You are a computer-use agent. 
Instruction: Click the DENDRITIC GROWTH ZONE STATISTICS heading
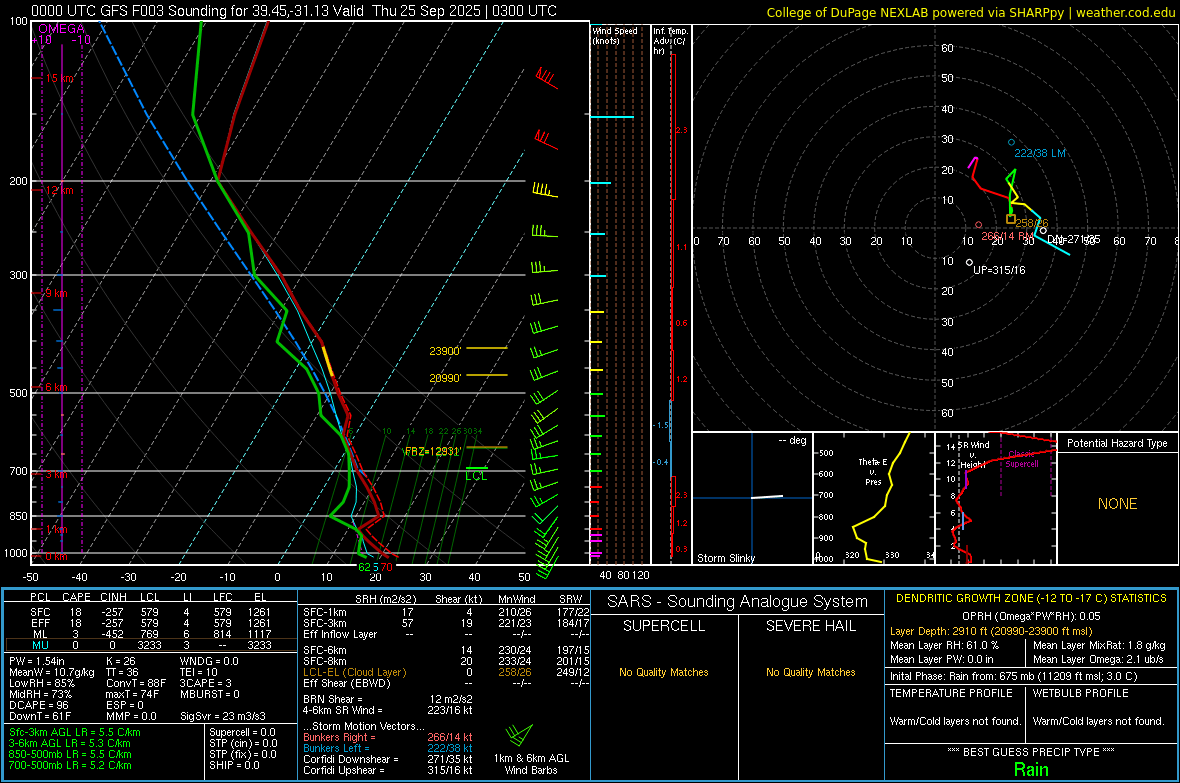click(1031, 599)
